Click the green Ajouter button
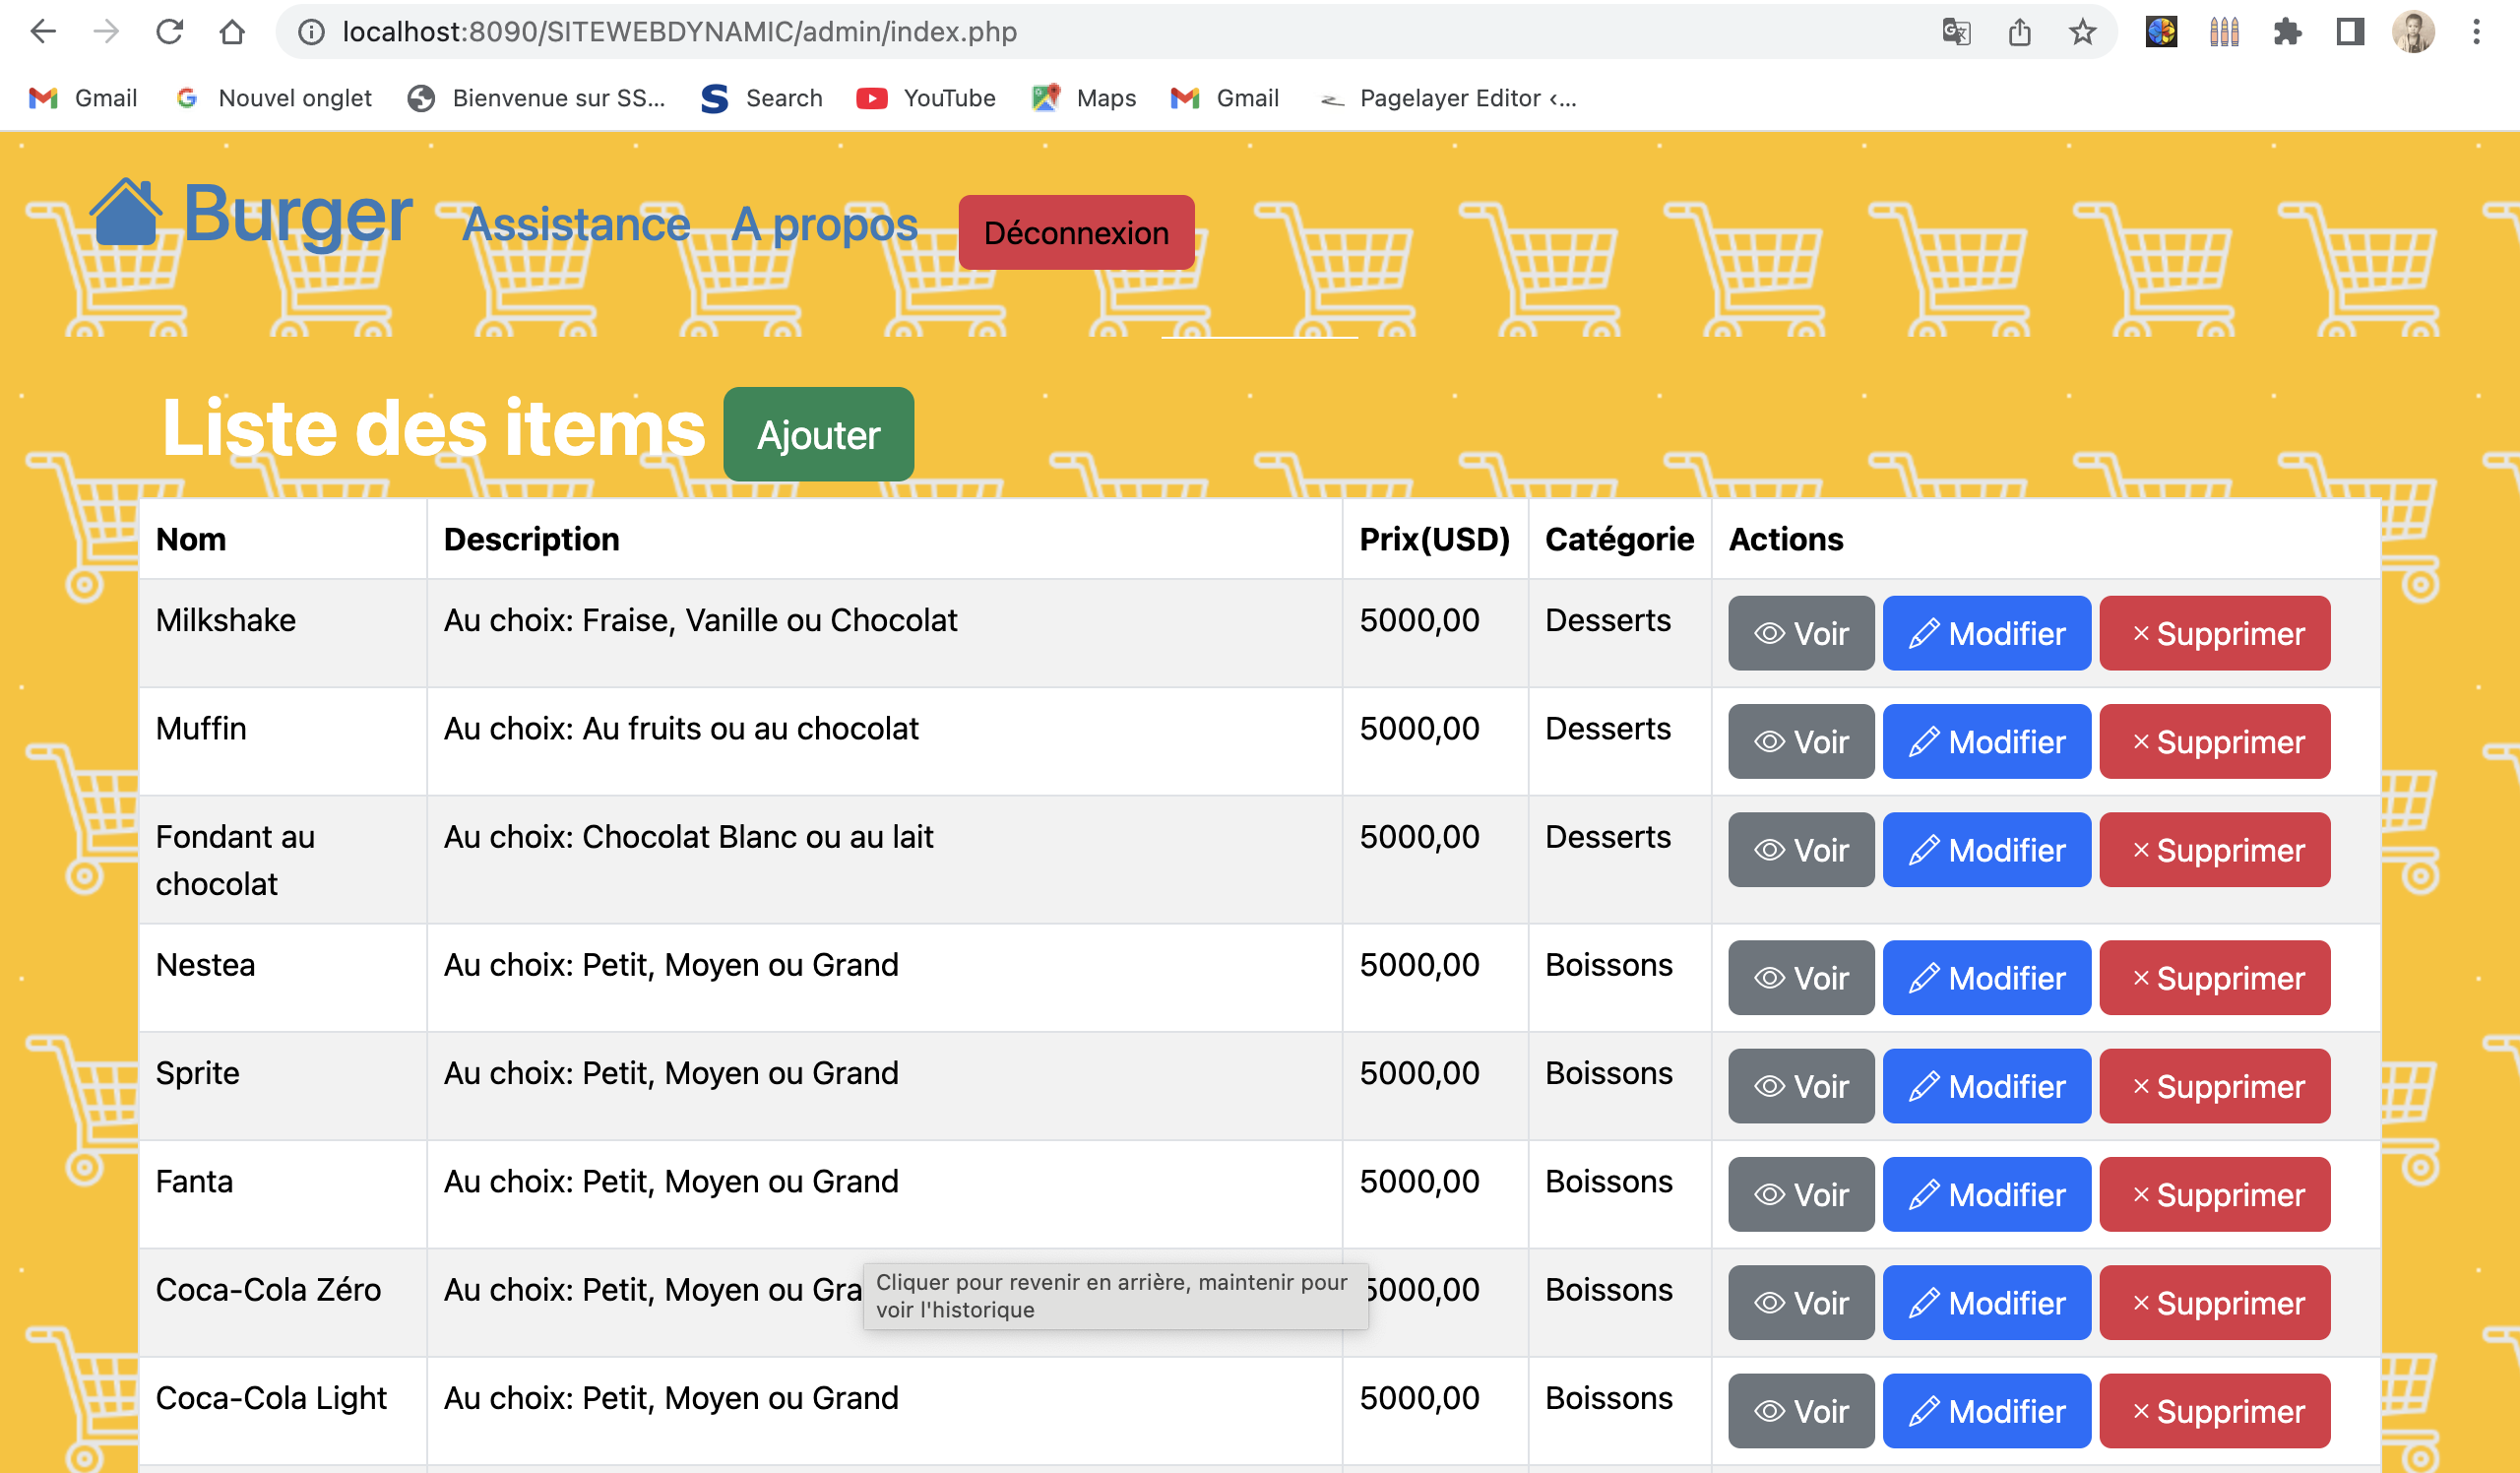The width and height of the screenshot is (2520, 1473). pyautogui.click(x=818, y=435)
